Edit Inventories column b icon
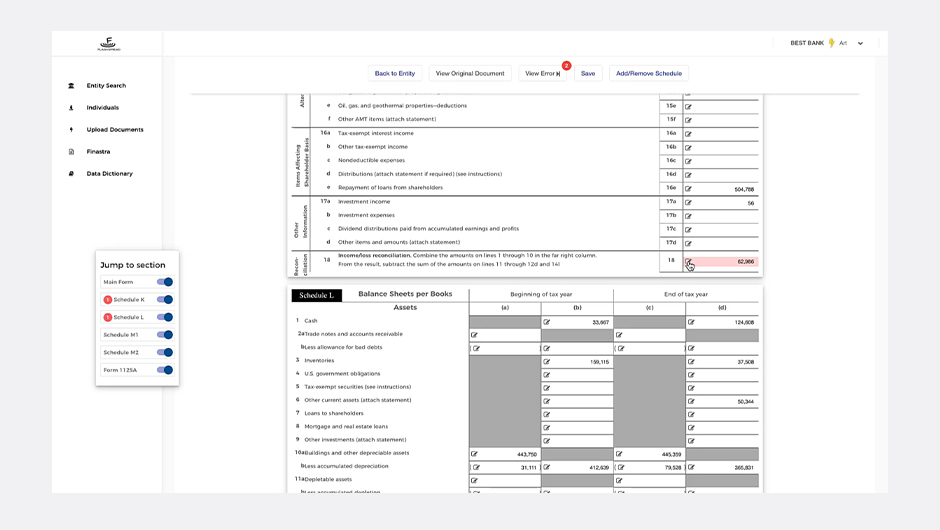Image resolution: width=940 pixels, height=530 pixels. [x=547, y=362]
